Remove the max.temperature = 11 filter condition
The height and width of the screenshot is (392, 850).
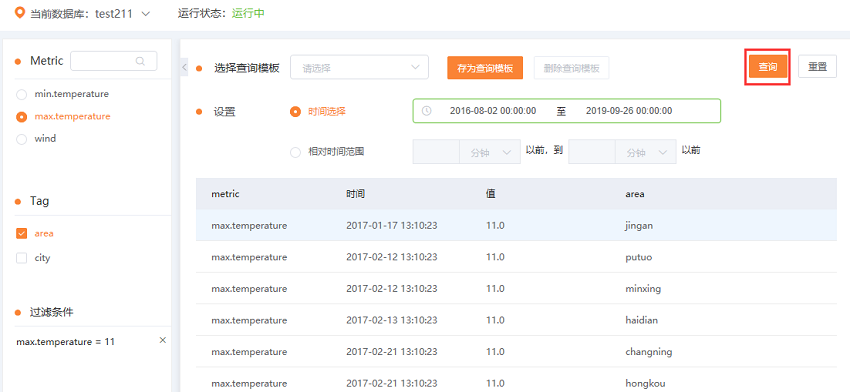[x=162, y=340]
